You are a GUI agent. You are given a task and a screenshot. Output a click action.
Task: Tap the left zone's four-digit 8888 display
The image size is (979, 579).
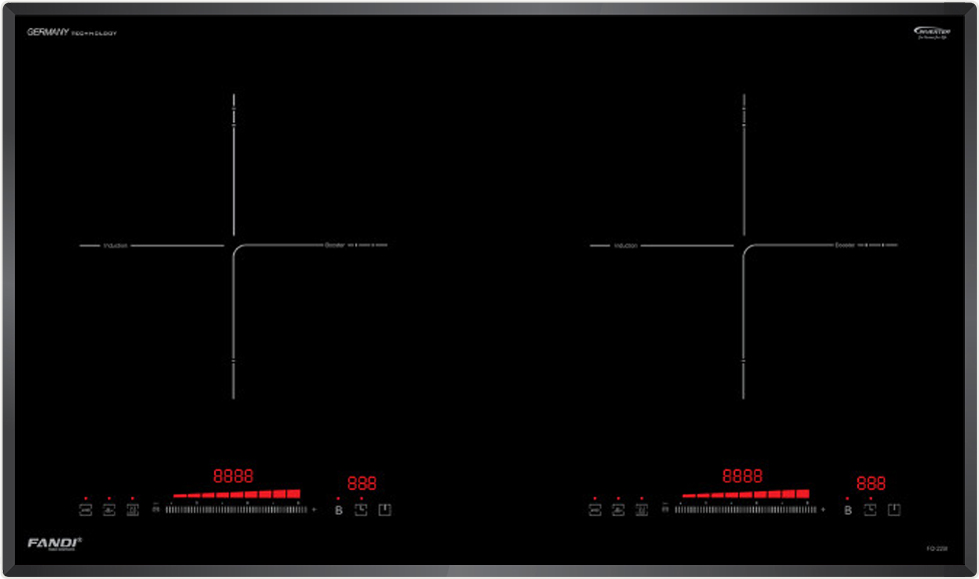point(233,476)
